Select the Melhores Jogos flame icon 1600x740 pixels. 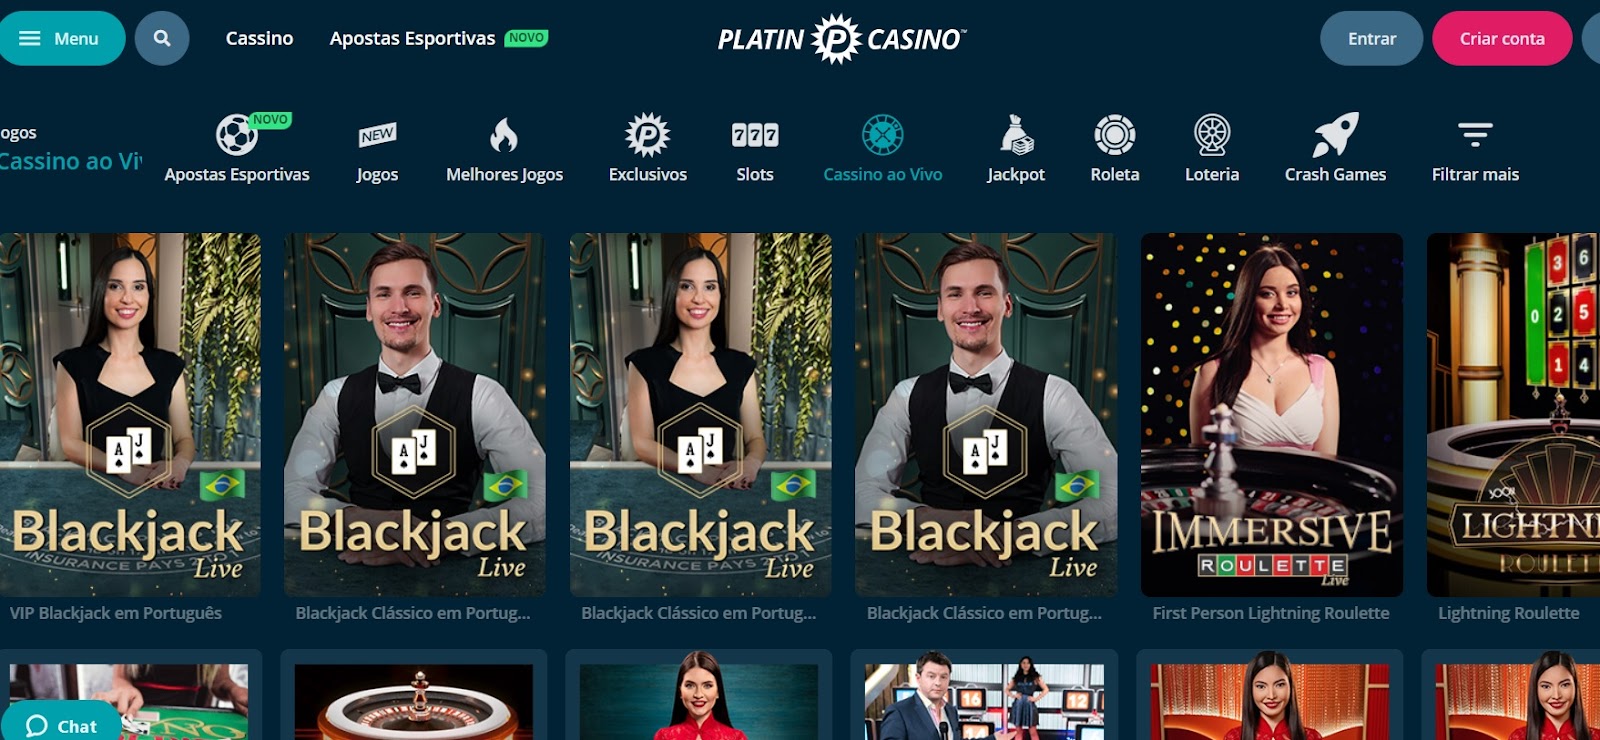(x=504, y=134)
